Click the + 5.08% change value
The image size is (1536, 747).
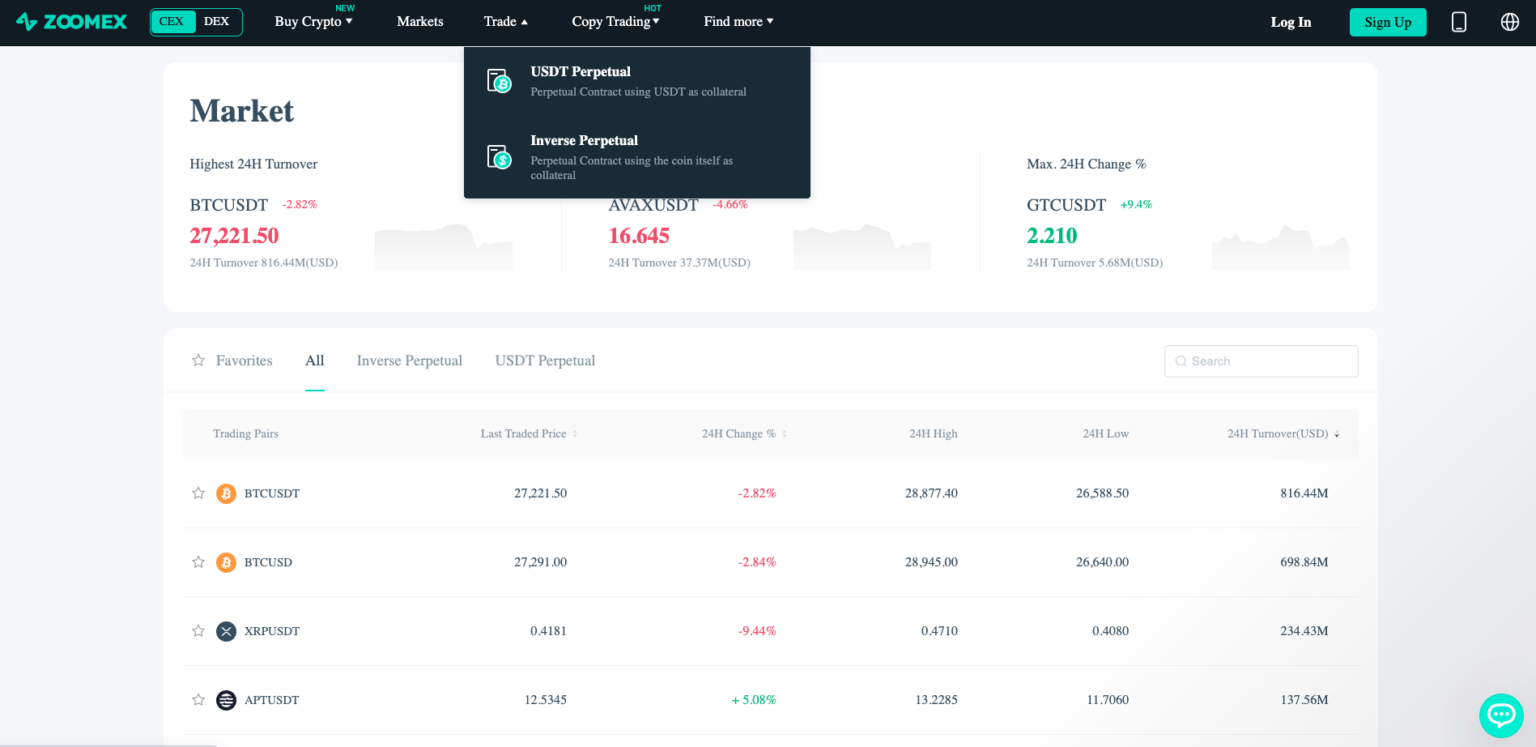pyautogui.click(x=754, y=700)
